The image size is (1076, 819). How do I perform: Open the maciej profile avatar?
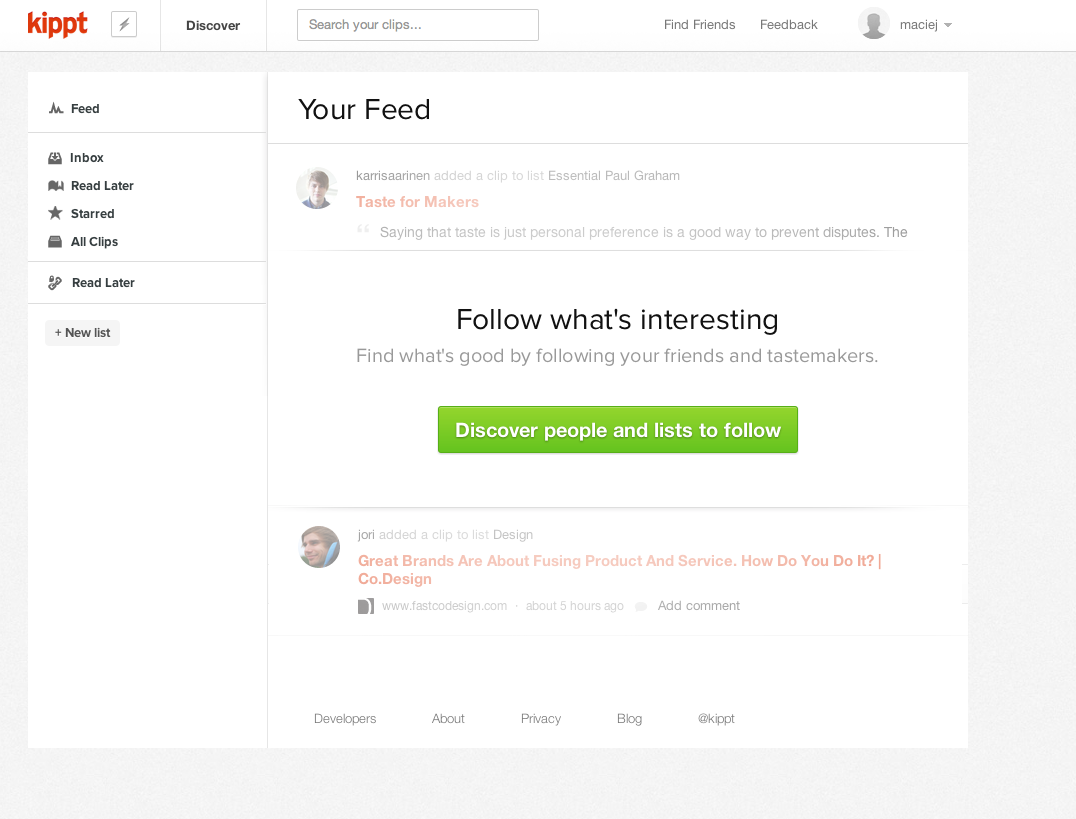point(874,24)
